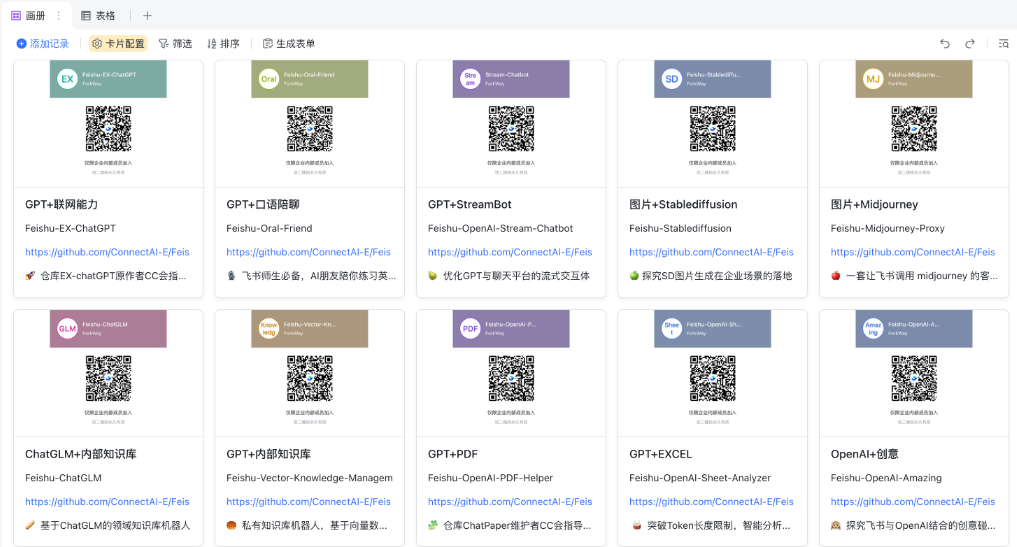Click the Knowledge avatar on the Feishu-Vector card

coord(269,329)
